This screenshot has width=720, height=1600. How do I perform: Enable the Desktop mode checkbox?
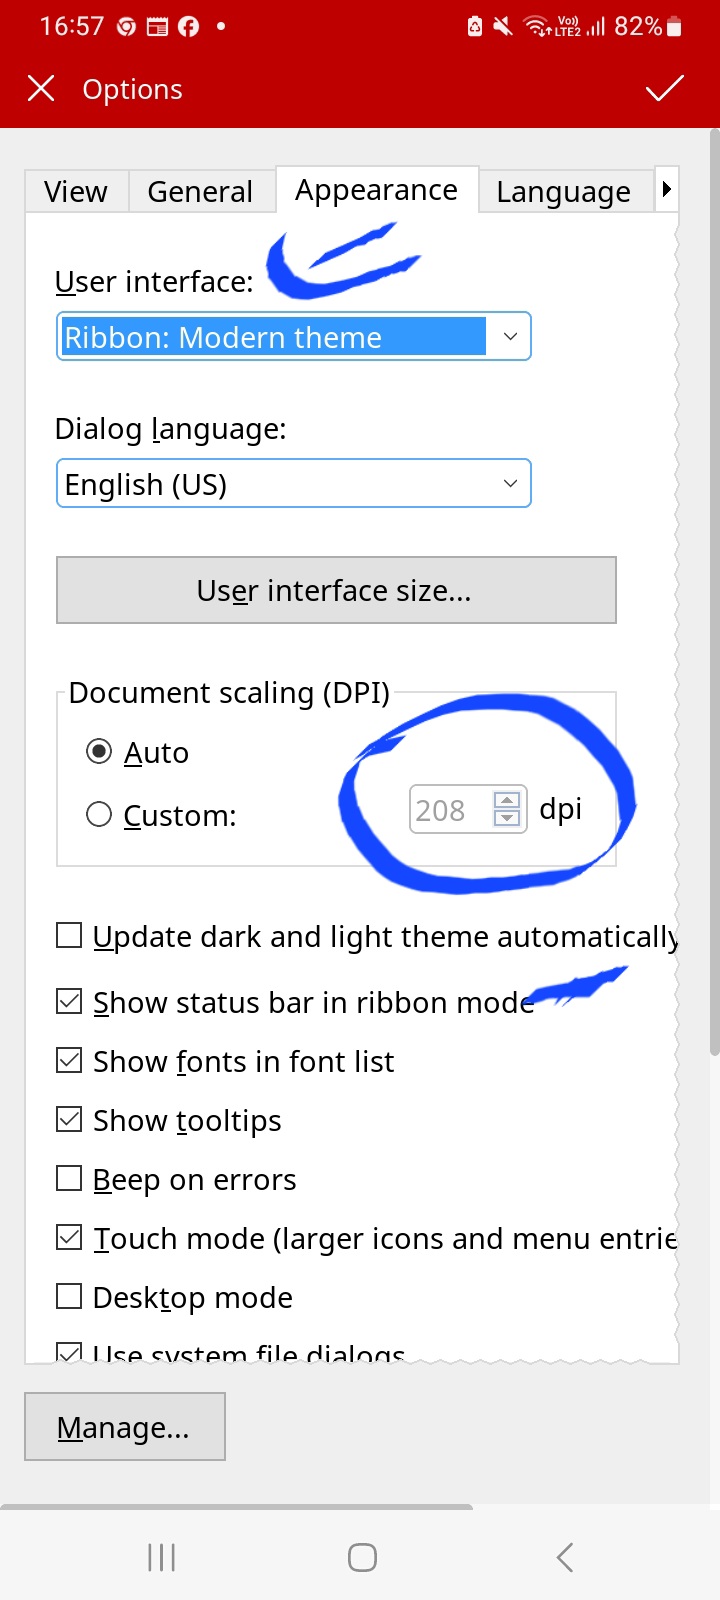[x=69, y=1296]
